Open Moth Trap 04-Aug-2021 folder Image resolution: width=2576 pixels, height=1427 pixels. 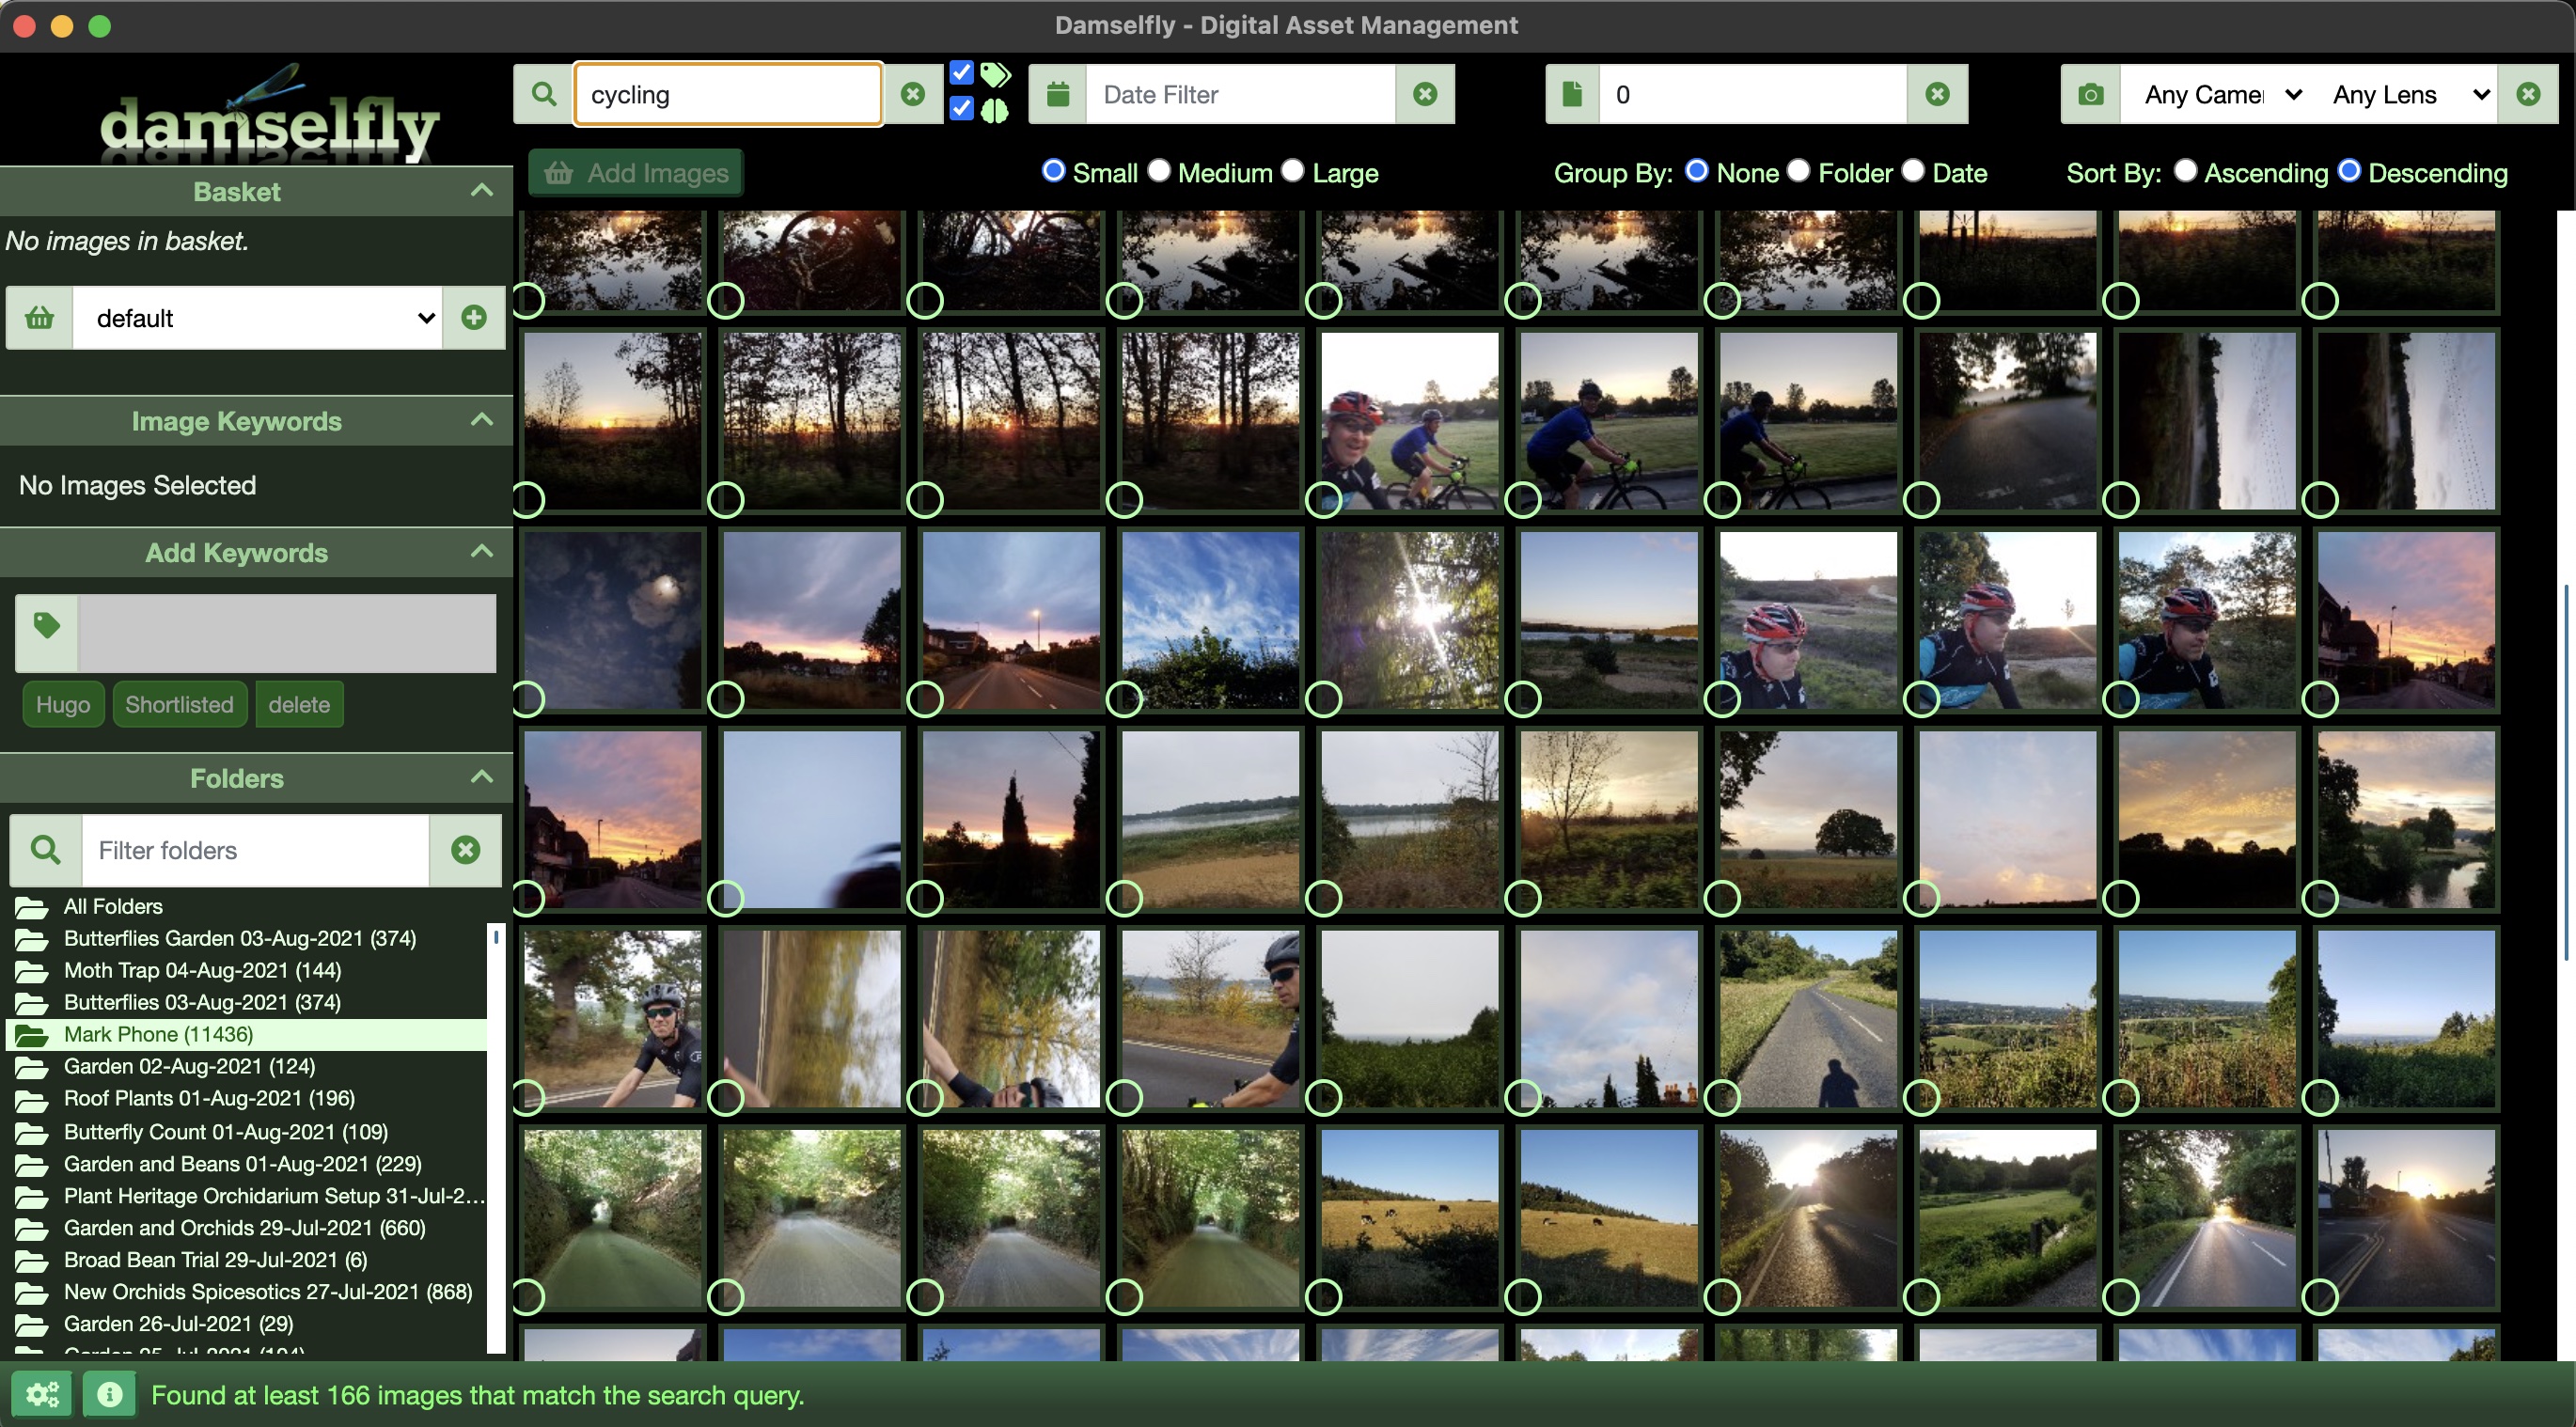[x=202, y=970]
